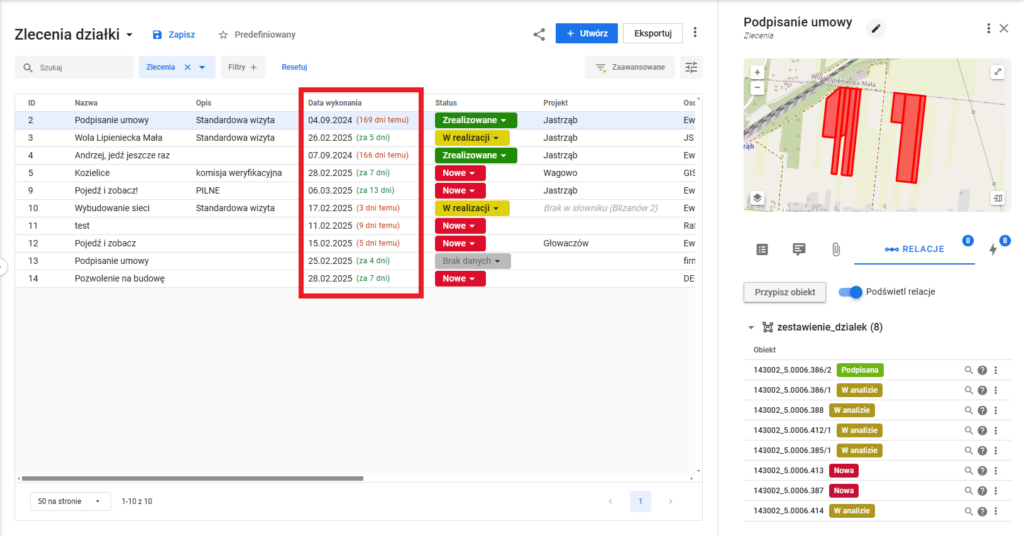The width and height of the screenshot is (1024, 536).
Task: Mark view as Predefiniowany star
Action: click(224, 35)
